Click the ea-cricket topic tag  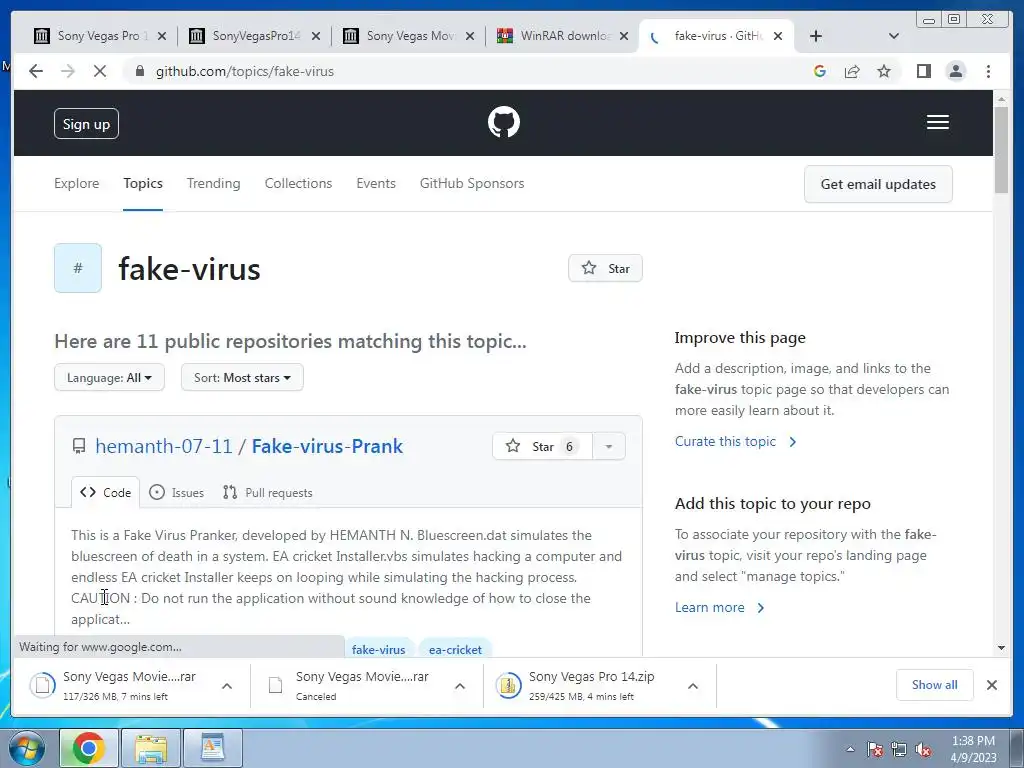click(455, 649)
